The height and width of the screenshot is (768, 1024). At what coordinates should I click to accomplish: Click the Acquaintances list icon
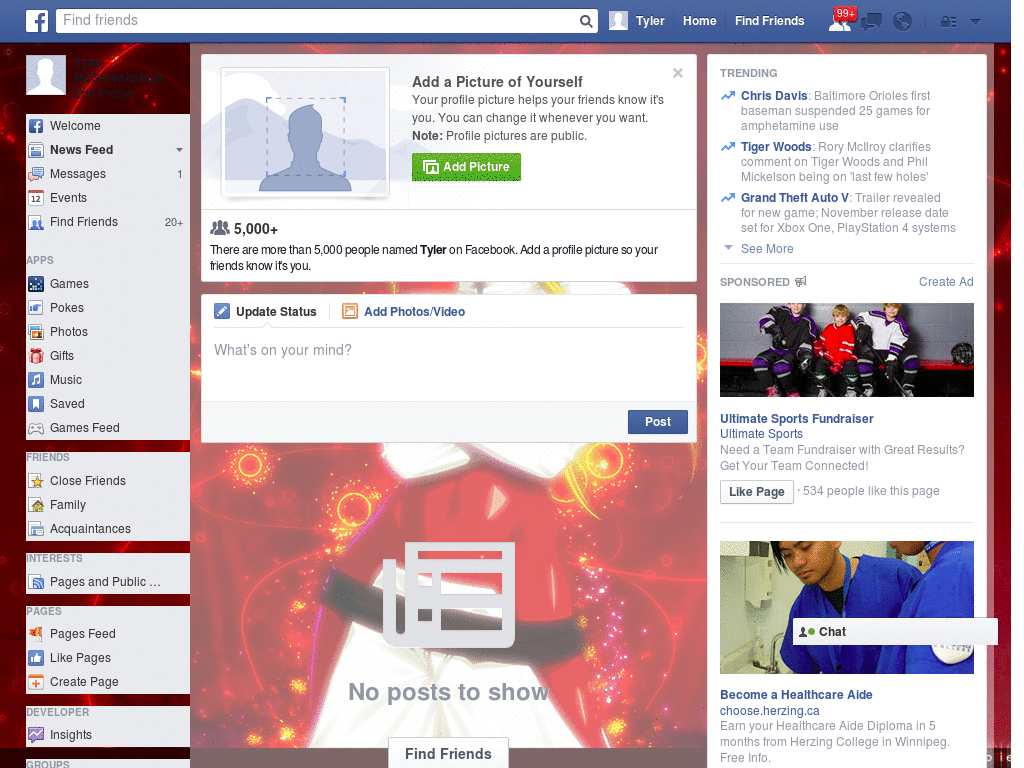(x=36, y=529)
